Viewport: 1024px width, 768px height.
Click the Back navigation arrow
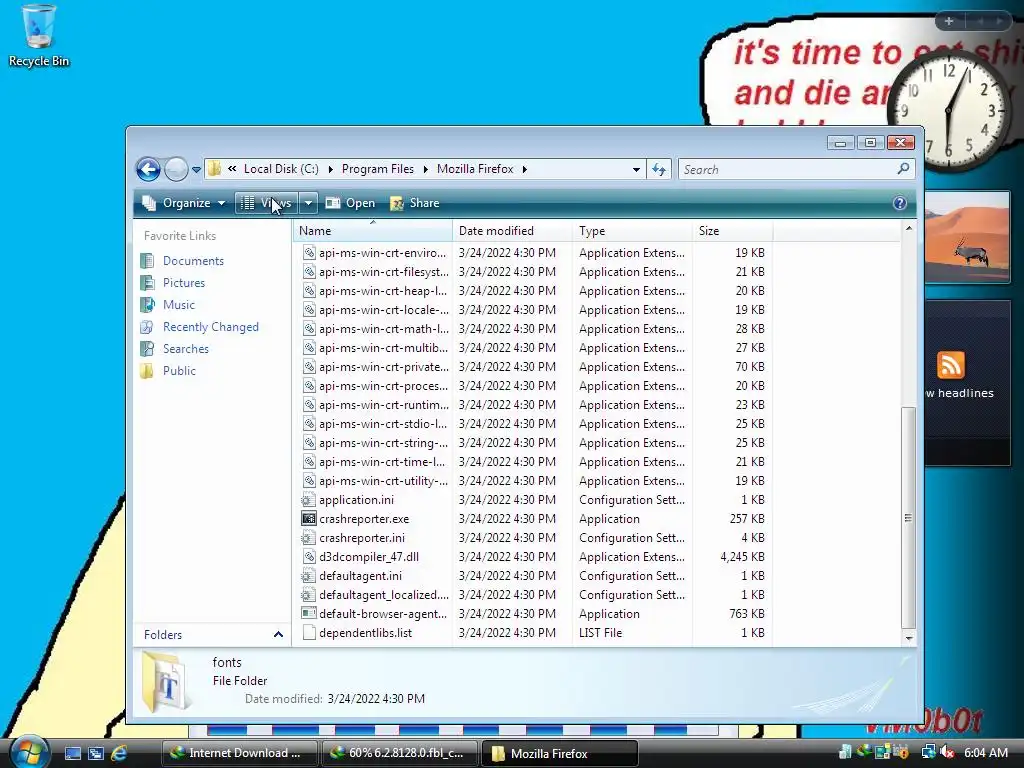(x=148, y=170)
